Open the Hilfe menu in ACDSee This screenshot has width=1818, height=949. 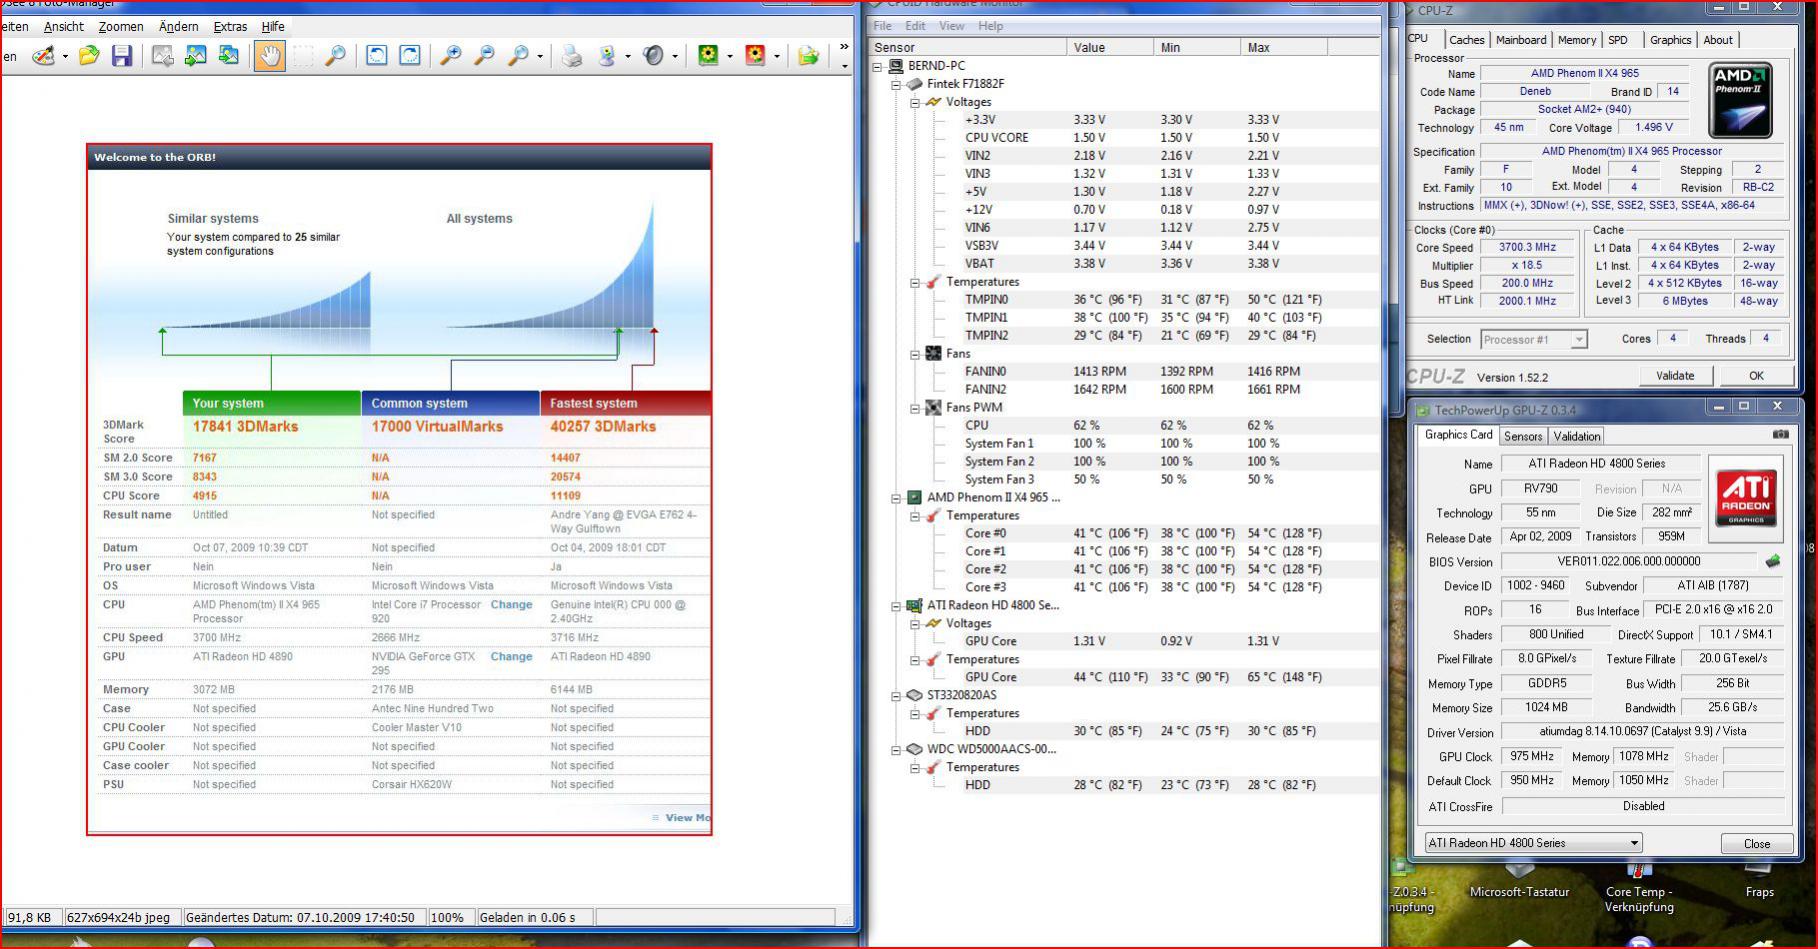click(273, 27)
